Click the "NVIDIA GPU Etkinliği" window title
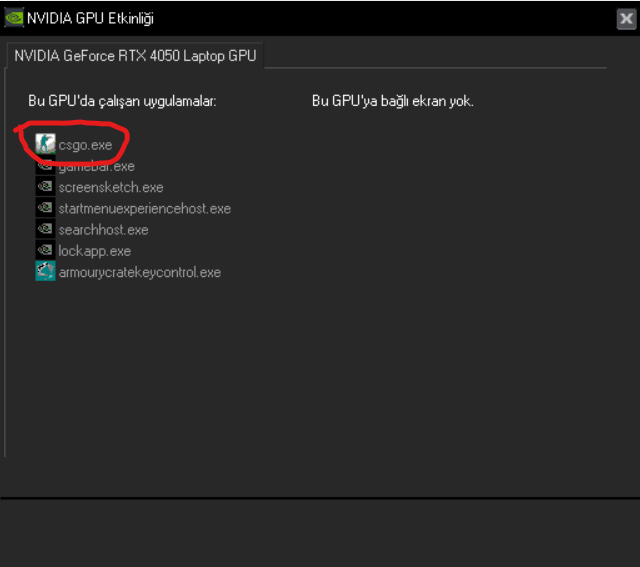640x567 pixels. (90, 18)
